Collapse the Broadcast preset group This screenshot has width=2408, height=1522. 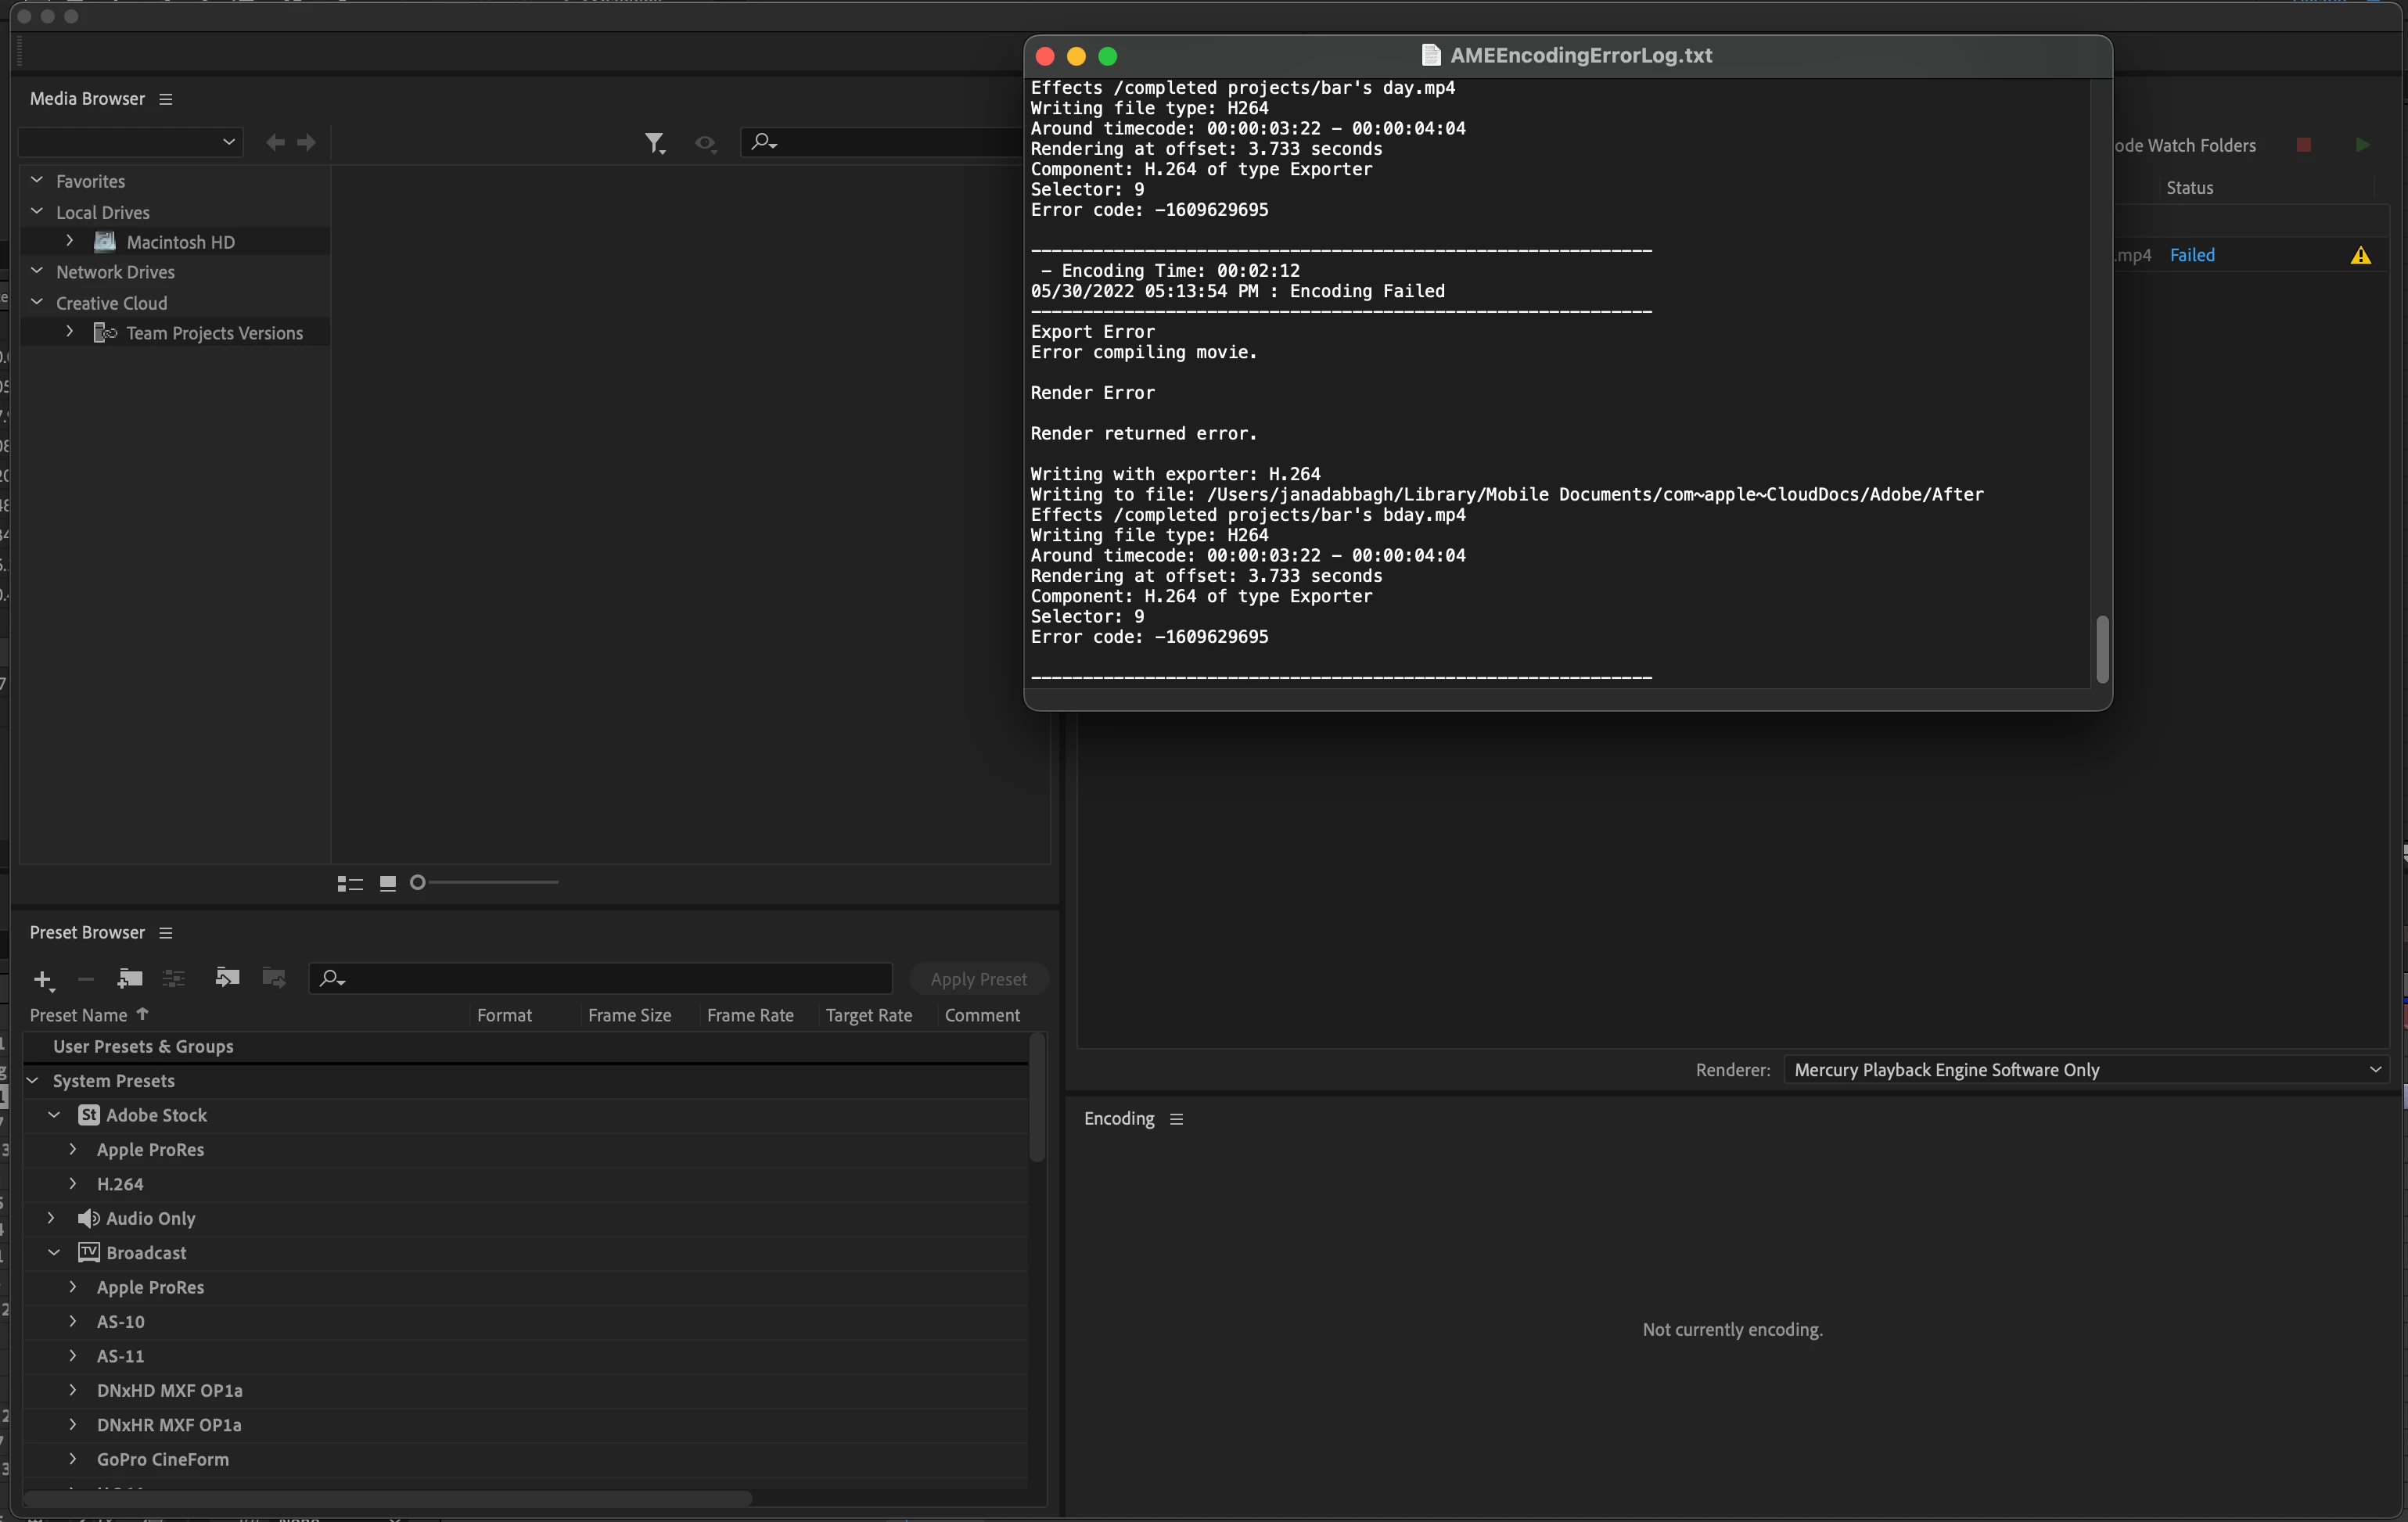[54, 1252]
